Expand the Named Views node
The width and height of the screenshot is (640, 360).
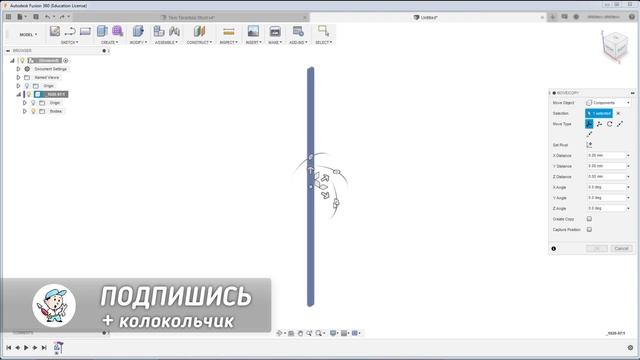click(x=18, y=78)
